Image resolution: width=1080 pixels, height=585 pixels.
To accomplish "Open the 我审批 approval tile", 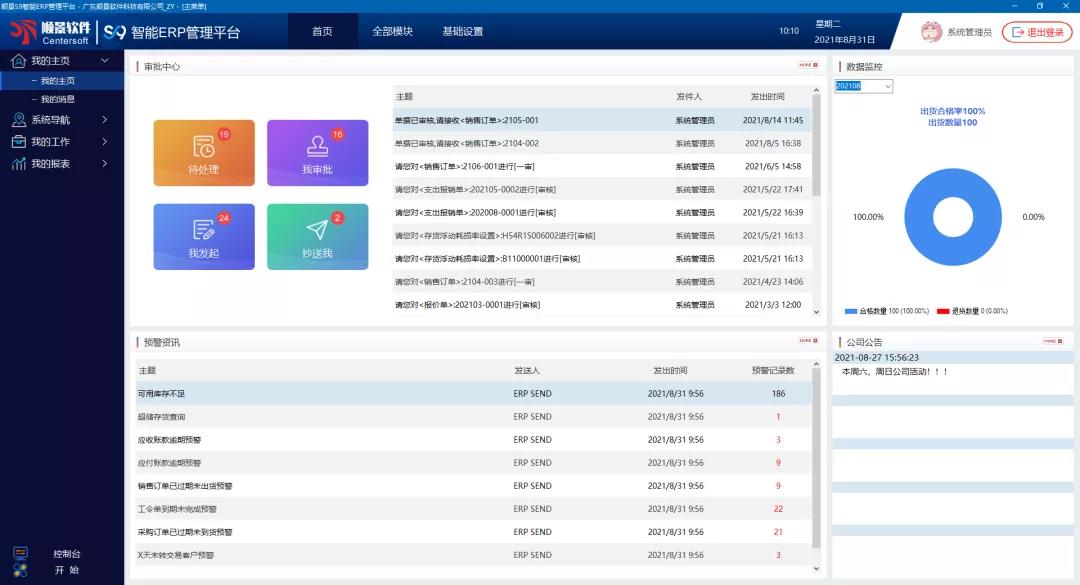I will [317, 153].
